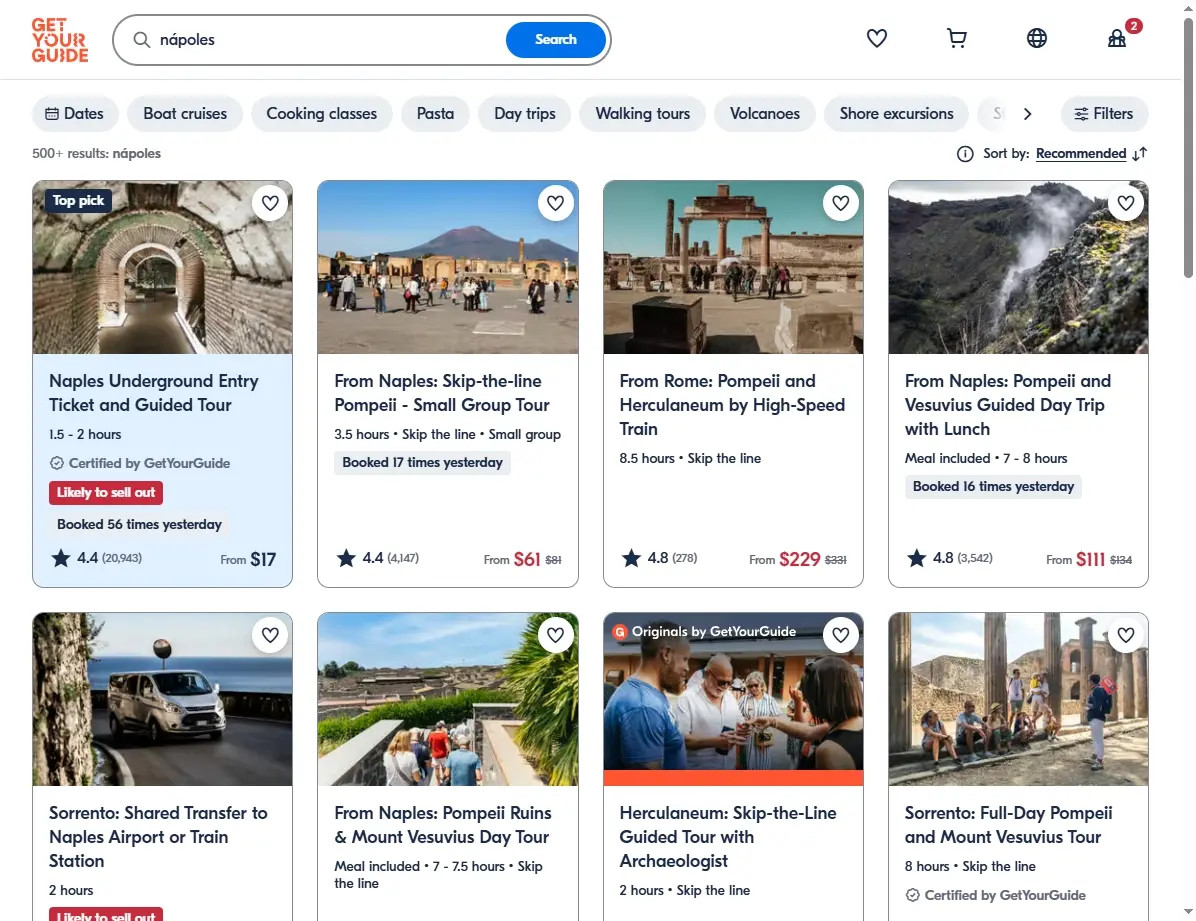
Task: Click the 500+ results: nápoles text
Action: coord(96,153)
